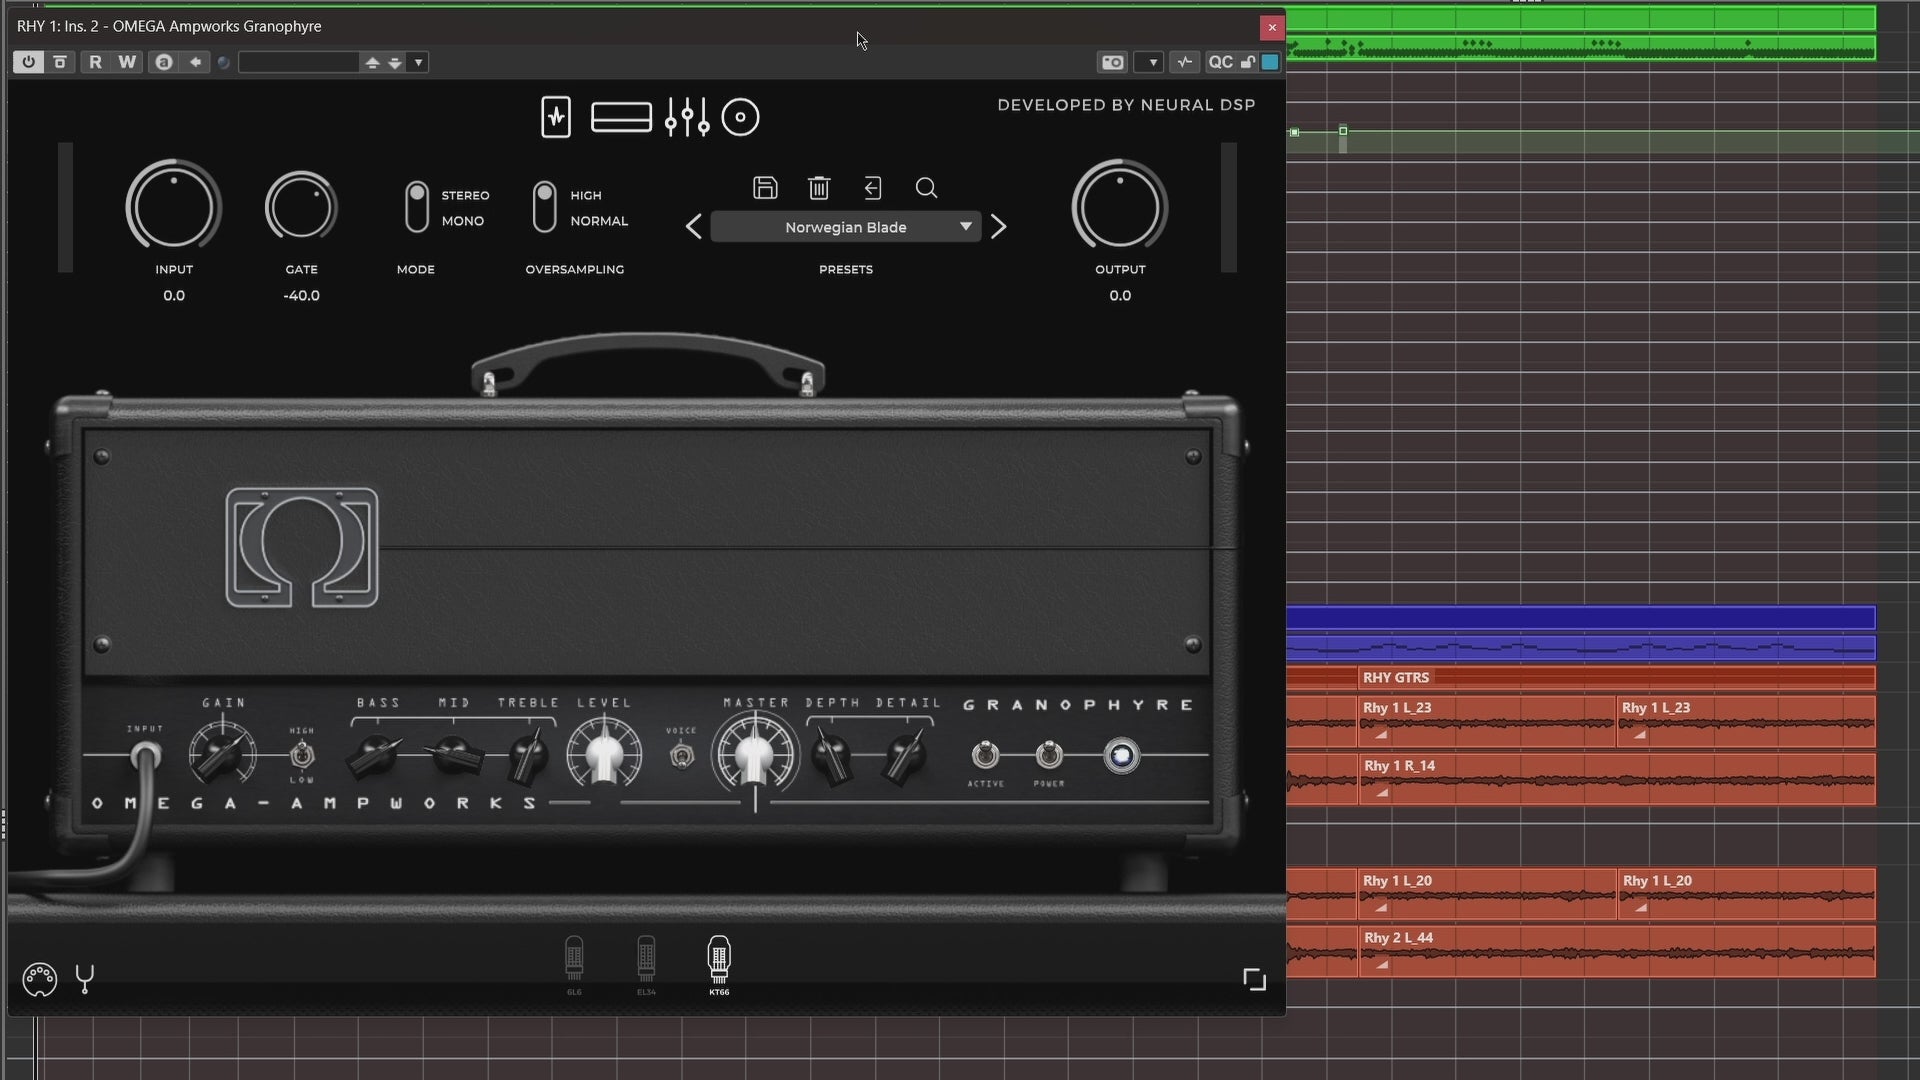
Task: Click the copy A to B arrow icon
Action: tap(195, 62)
